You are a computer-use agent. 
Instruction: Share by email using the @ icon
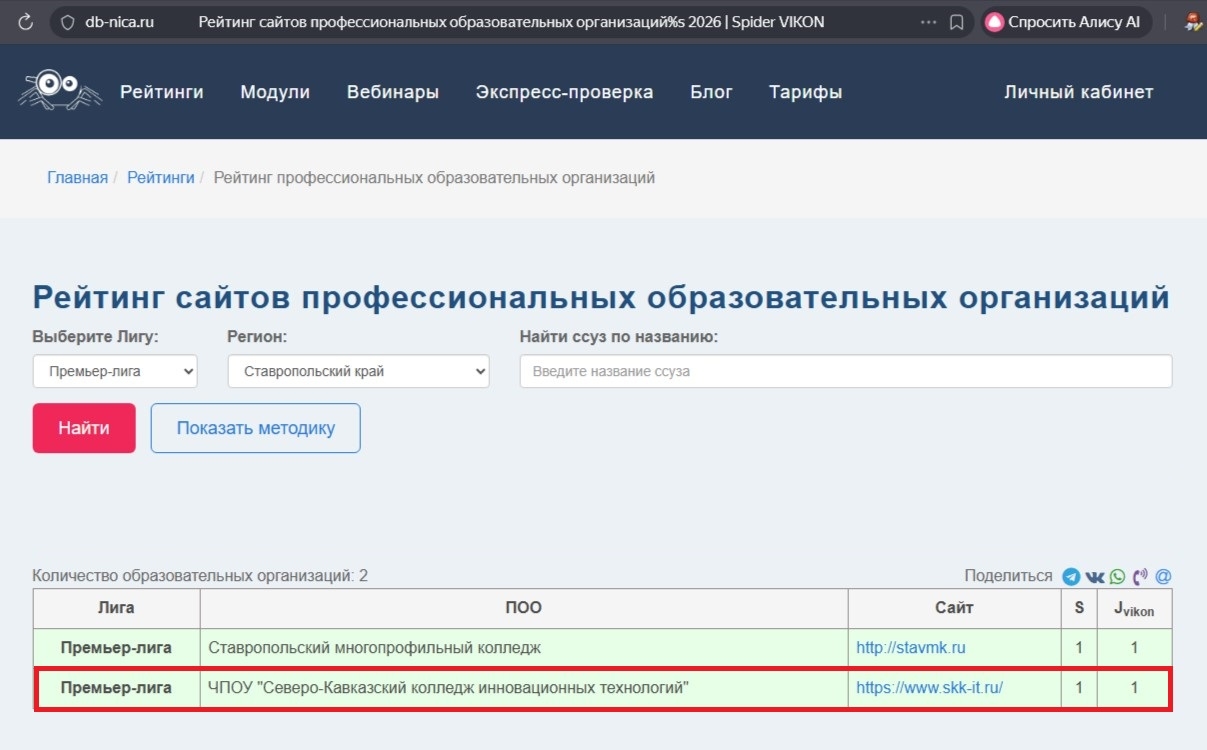(x=1163, y=577)
